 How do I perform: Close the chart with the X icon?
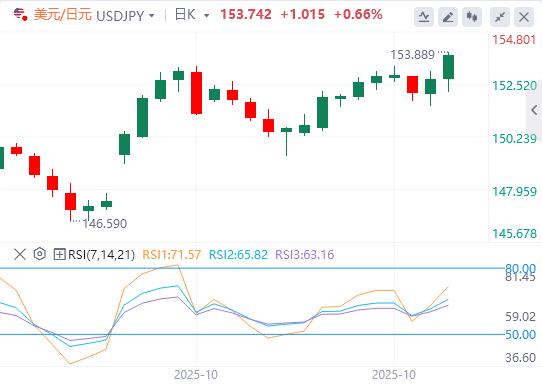524,17
